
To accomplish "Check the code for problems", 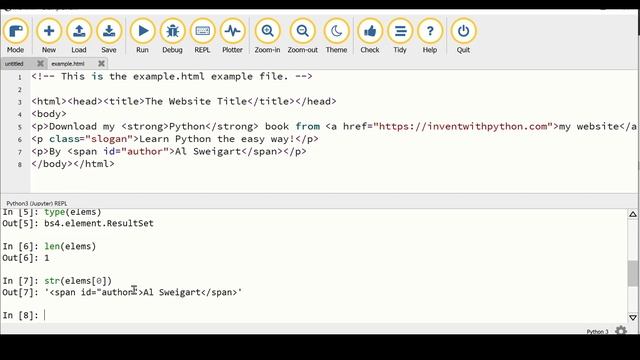I will coord(370,36).
